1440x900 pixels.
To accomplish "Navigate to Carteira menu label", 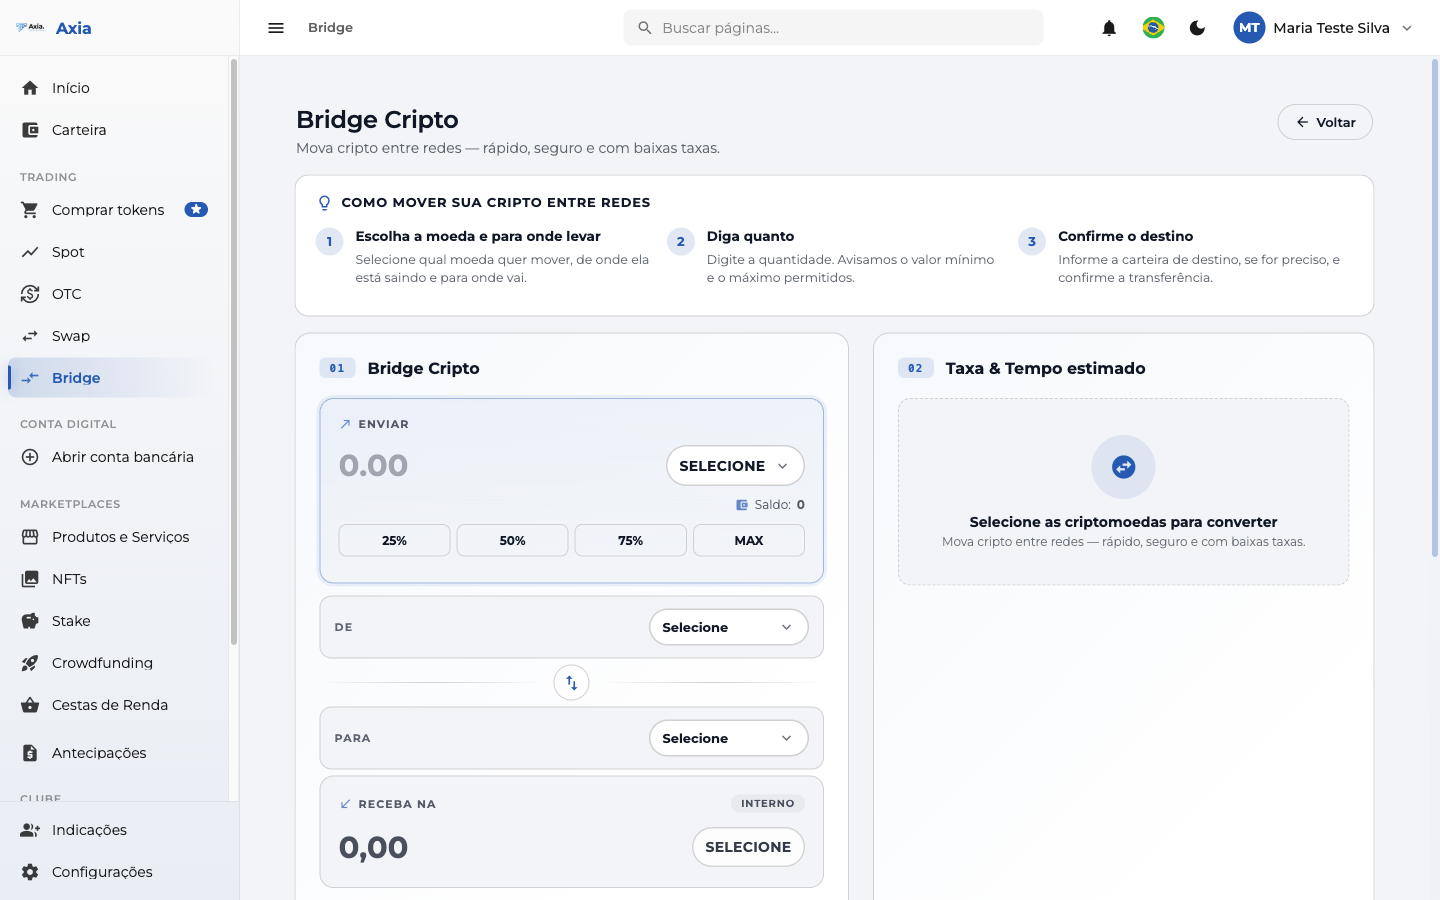I will tap(79, 130).
